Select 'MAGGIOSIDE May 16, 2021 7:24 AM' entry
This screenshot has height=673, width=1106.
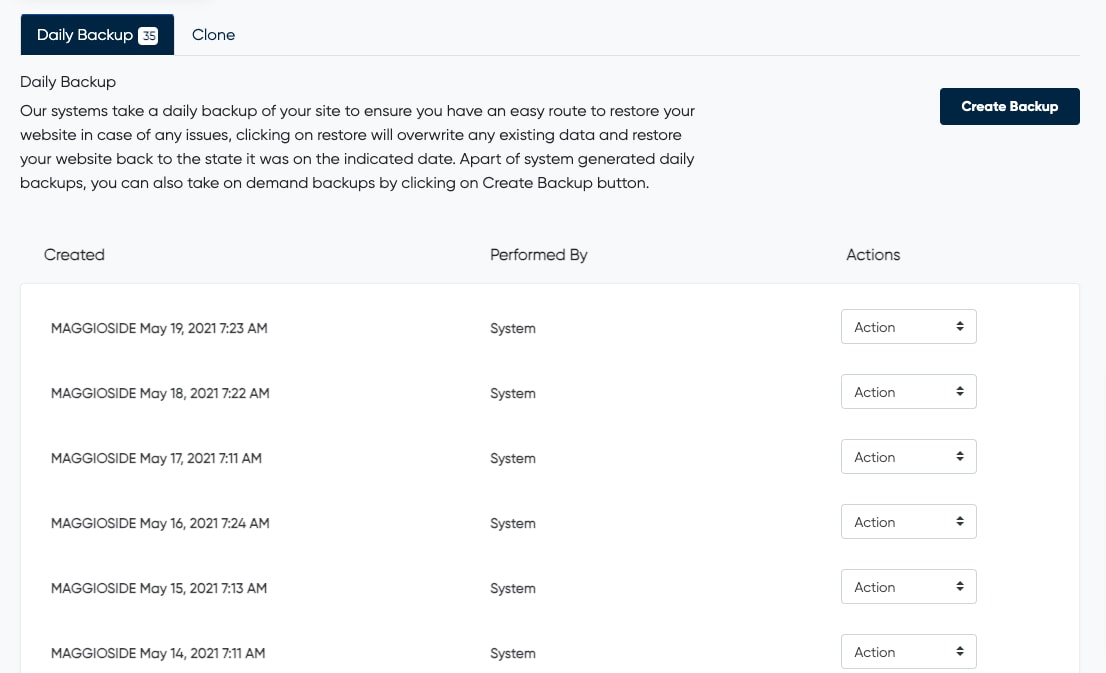point(160,523)
